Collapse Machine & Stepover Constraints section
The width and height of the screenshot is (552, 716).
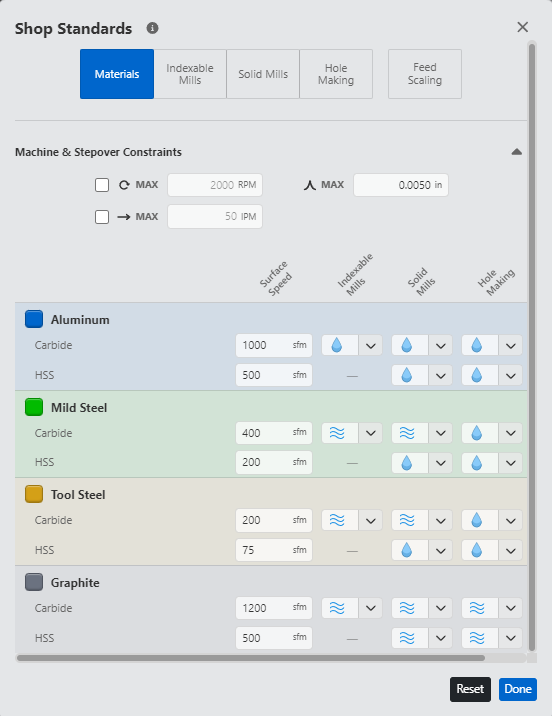(x=516, y=152)
